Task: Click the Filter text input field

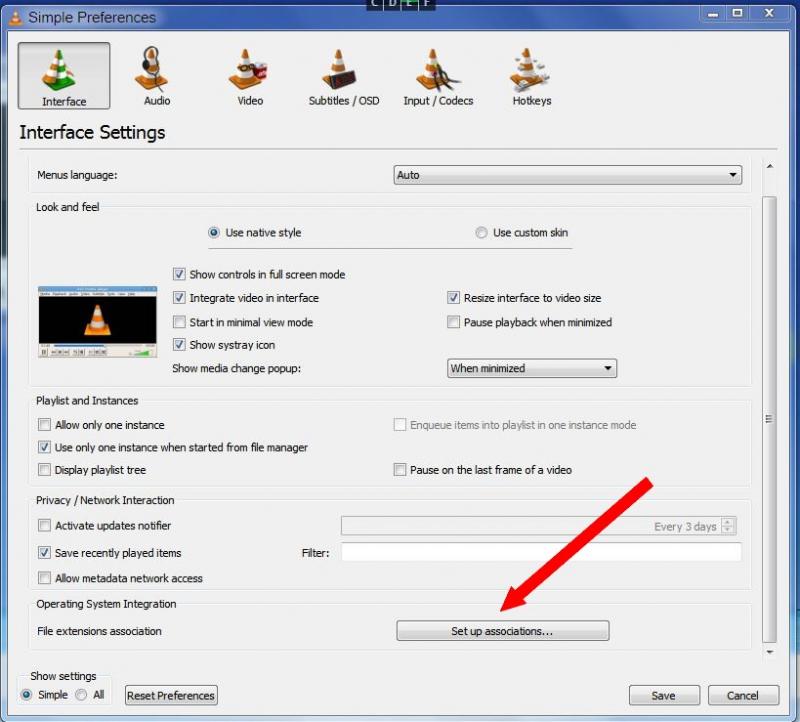Action: pyautogui.click(x=540, y=552)
